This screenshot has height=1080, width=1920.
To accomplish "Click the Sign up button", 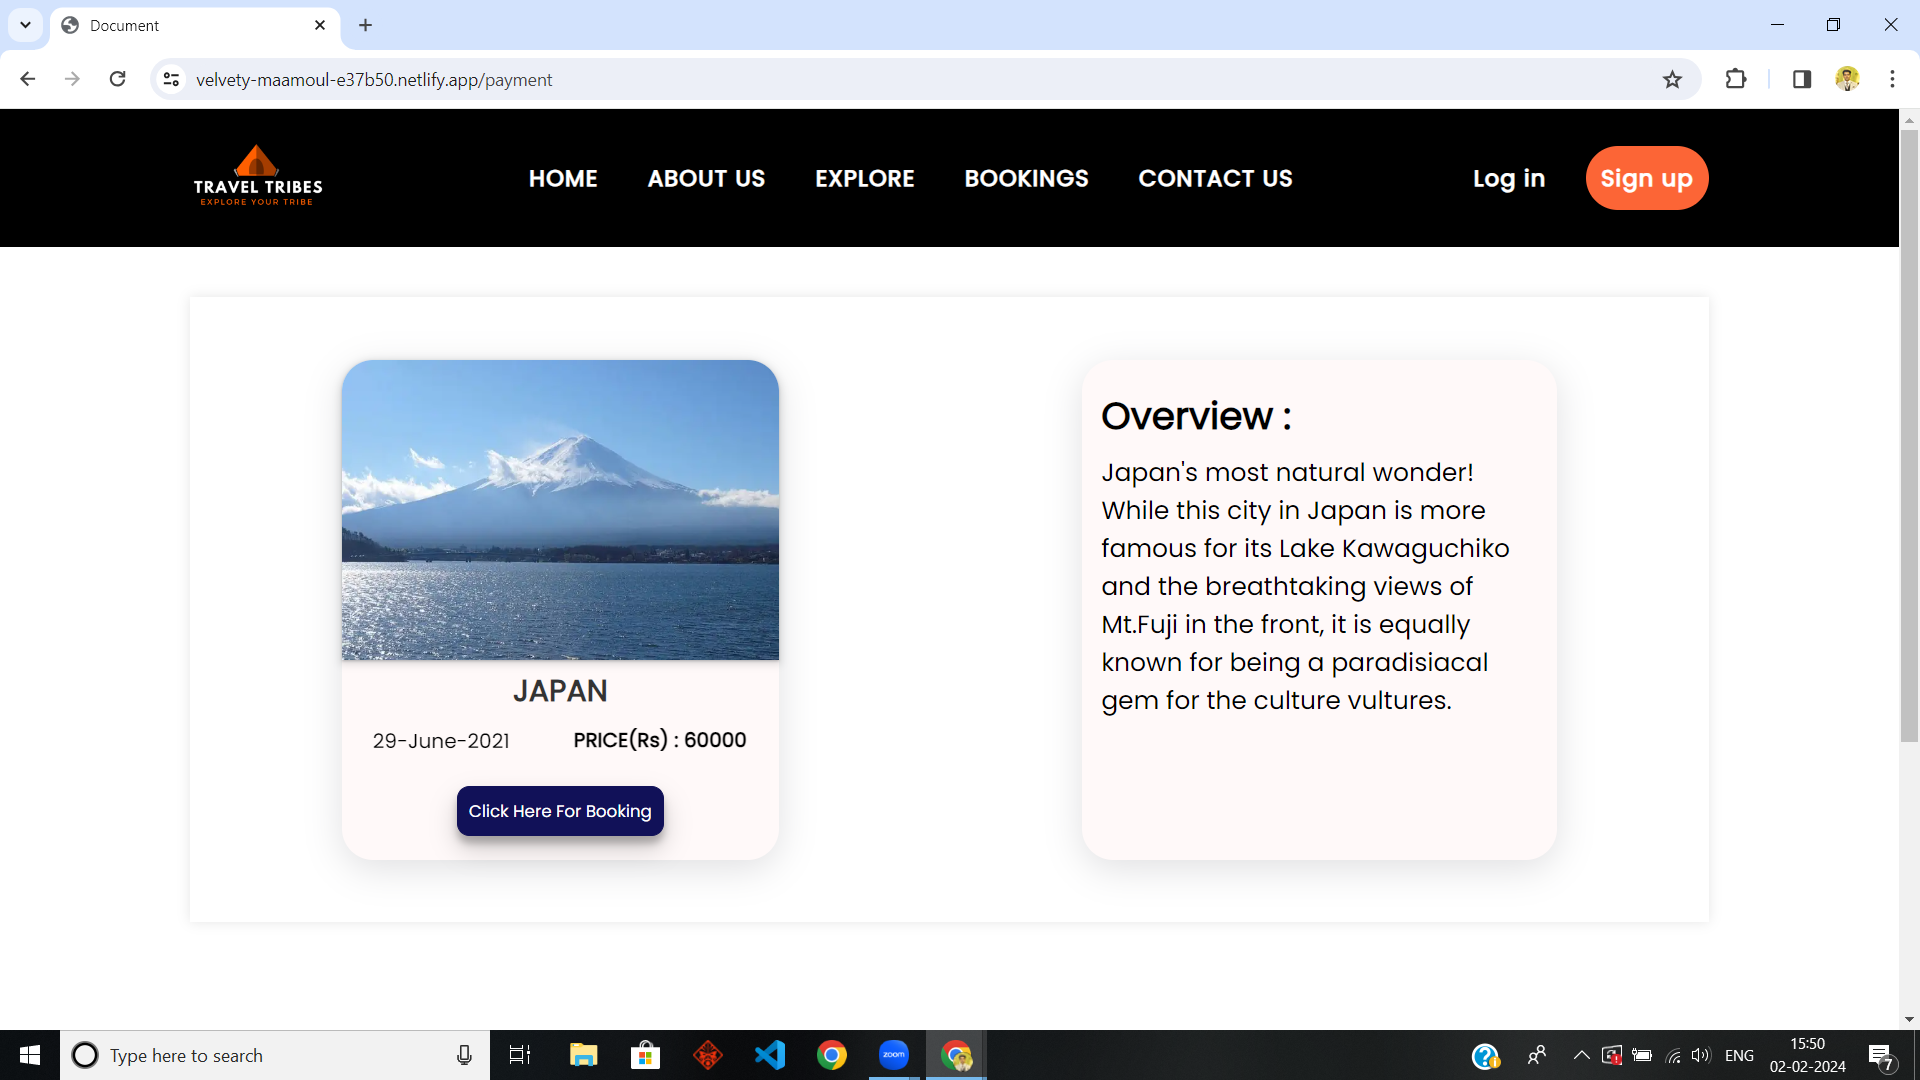I will click(x=1647, y=178).
